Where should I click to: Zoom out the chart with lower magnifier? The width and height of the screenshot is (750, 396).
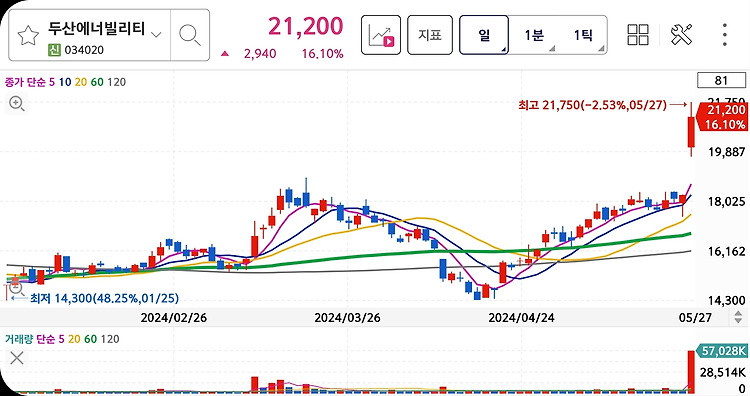(x=16, y=288)
